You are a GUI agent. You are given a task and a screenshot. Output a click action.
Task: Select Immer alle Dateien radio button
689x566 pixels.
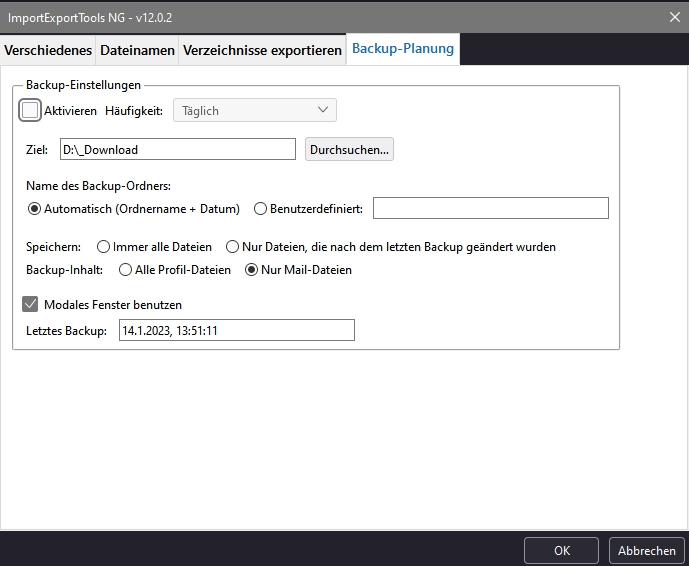click(x=103, y=246)
